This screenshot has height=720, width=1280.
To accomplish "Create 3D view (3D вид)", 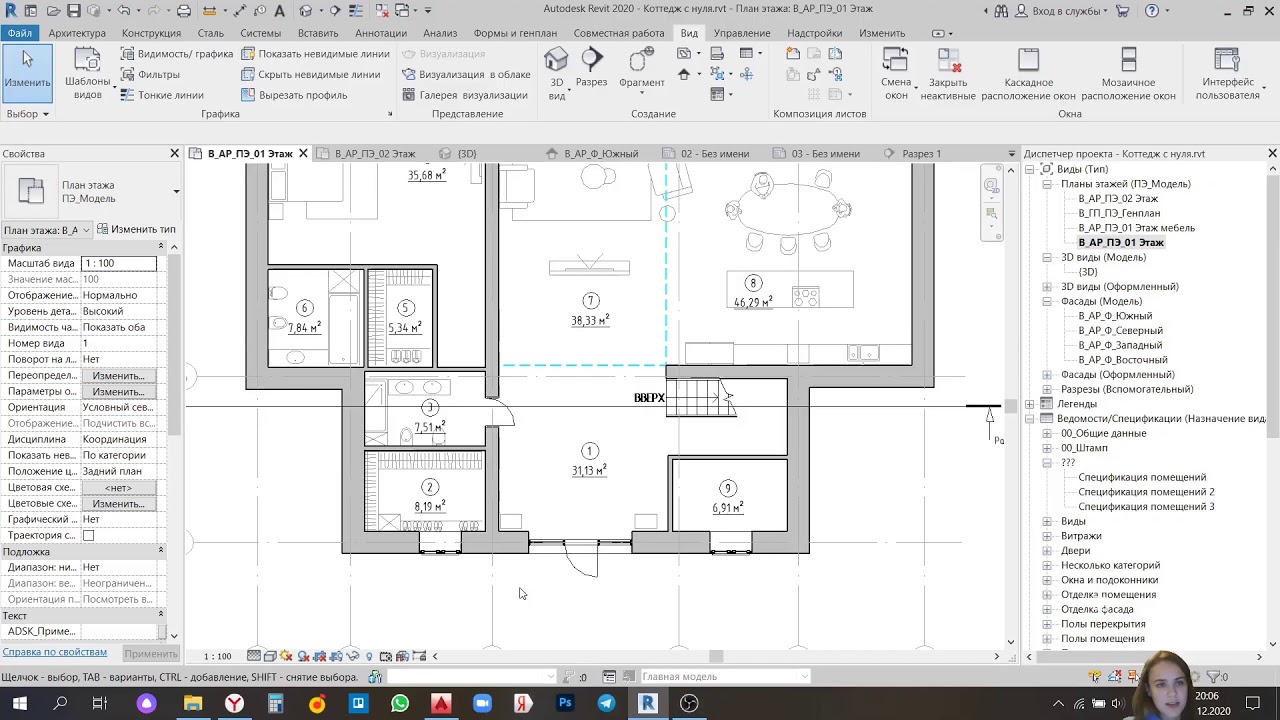I will (x=557, y=73).
